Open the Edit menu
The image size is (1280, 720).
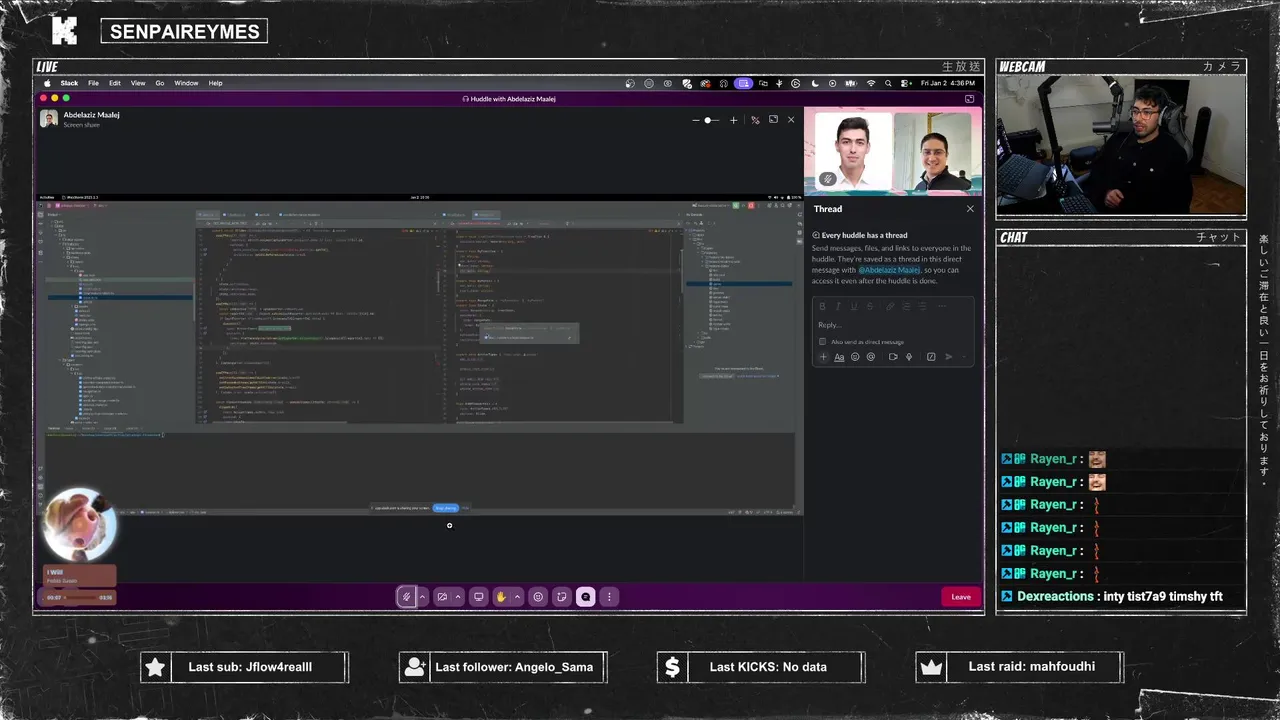pos(115,83)
